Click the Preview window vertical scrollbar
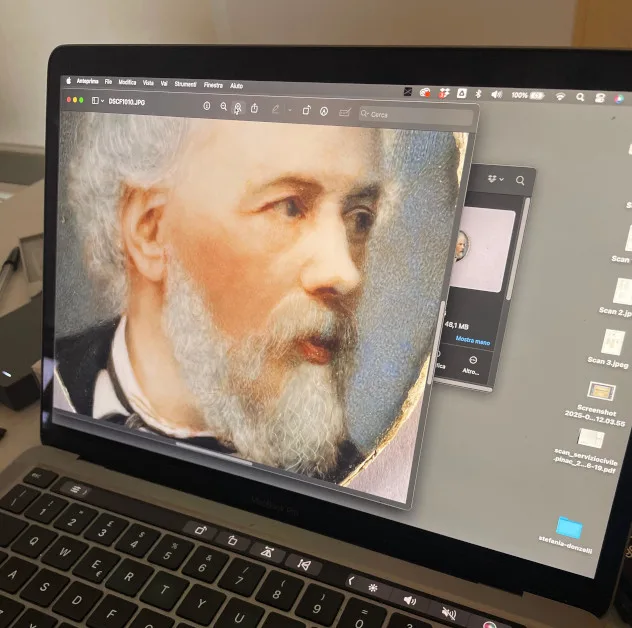632x628 pixels. pos(438,343)
